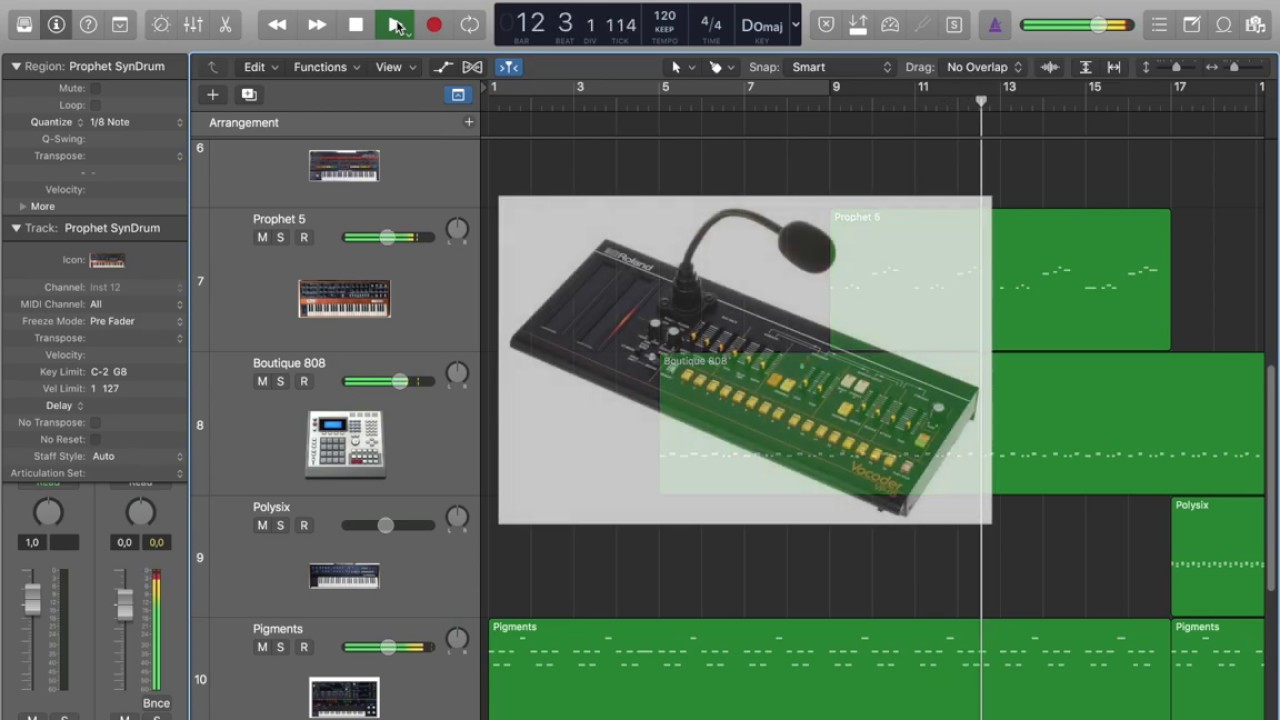1280x720 pixels.
Task: Click the Boutique 808 drum machine icon
Action: (344, 443)
